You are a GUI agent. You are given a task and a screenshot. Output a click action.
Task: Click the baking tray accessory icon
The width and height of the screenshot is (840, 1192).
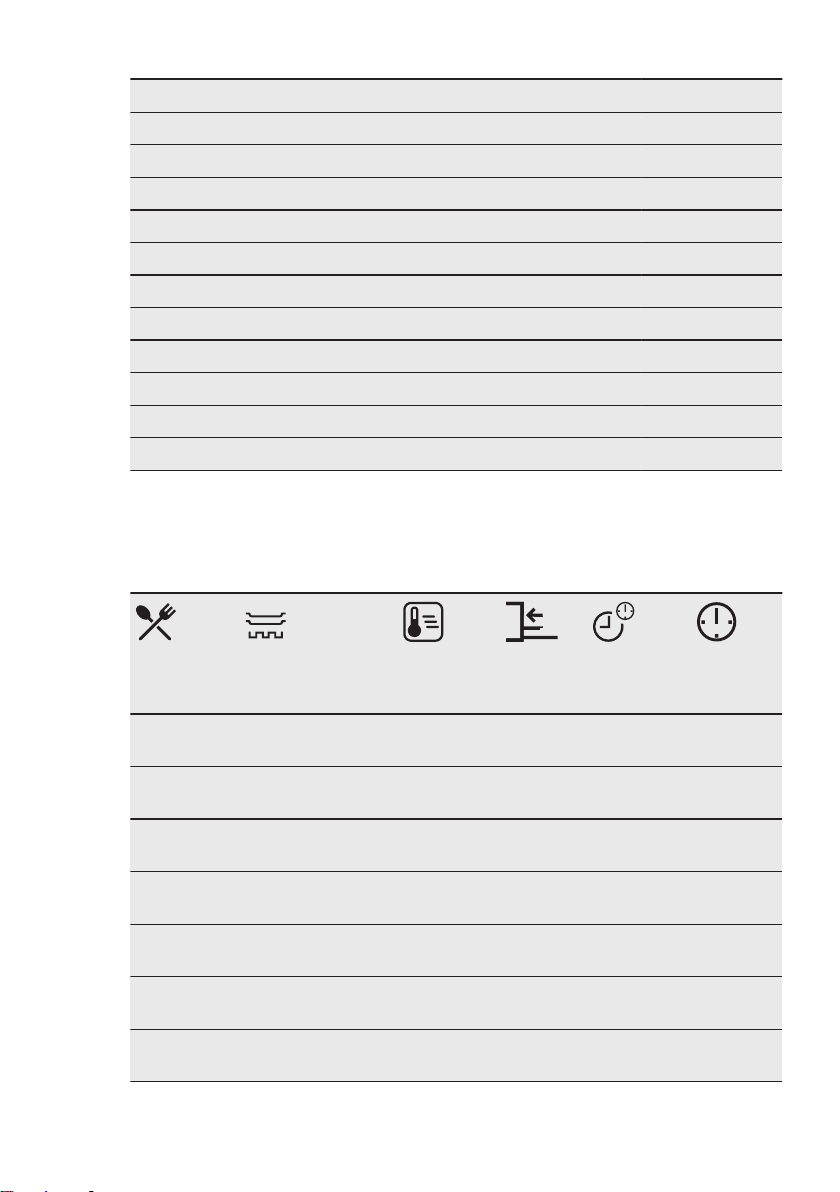click(x=265, y=625)
